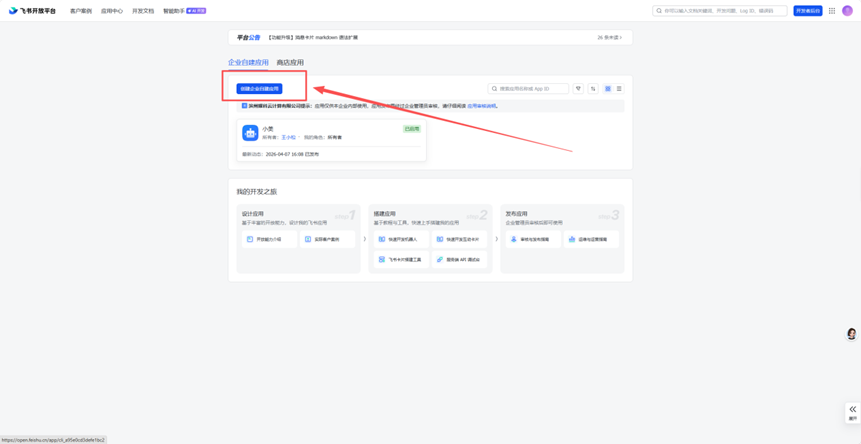Open the nine-dot apps grid icon

click(x=832, y=11)
